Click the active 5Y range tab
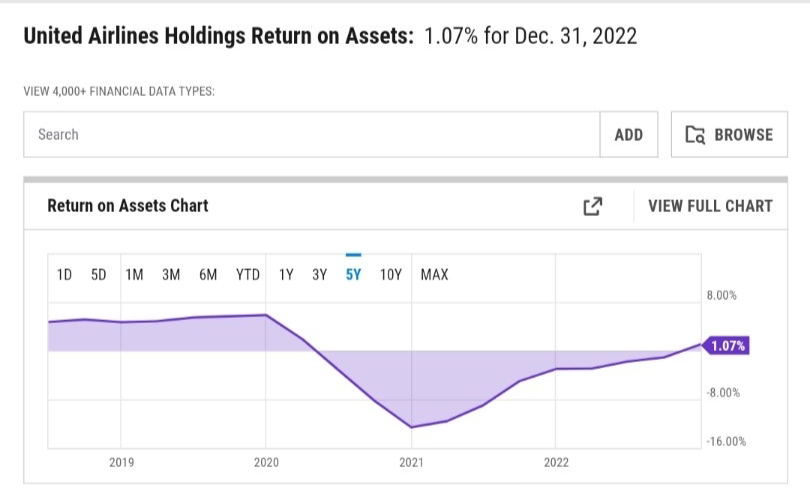810x494 pixels. 353,275
